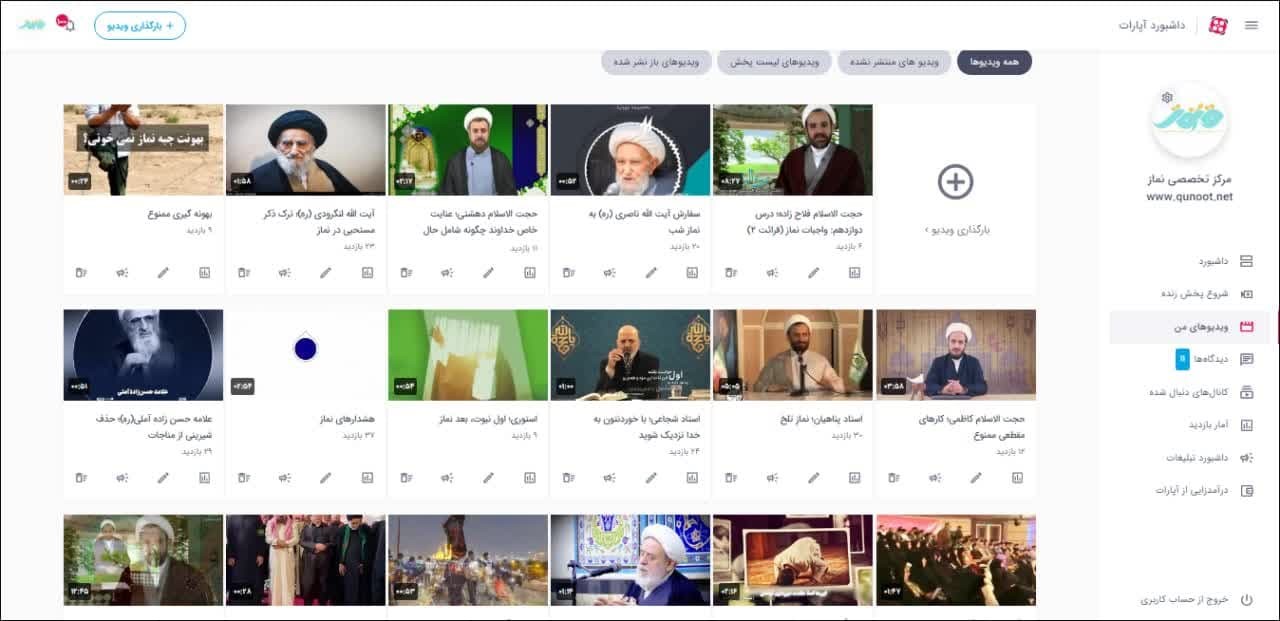This screenshot has width=1280, height=621.
Task: Click the live search icon at top left
Action: (x=64, y=23)
